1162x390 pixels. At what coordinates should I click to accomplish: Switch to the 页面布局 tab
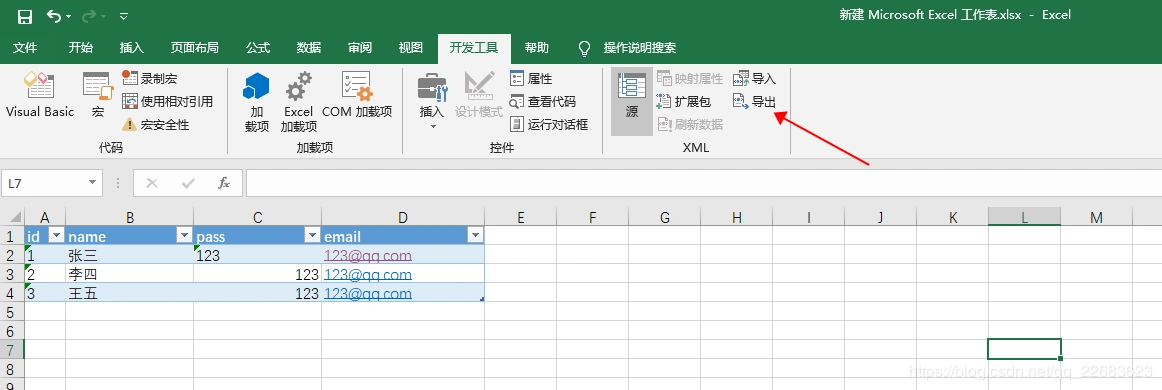[195, 47]
